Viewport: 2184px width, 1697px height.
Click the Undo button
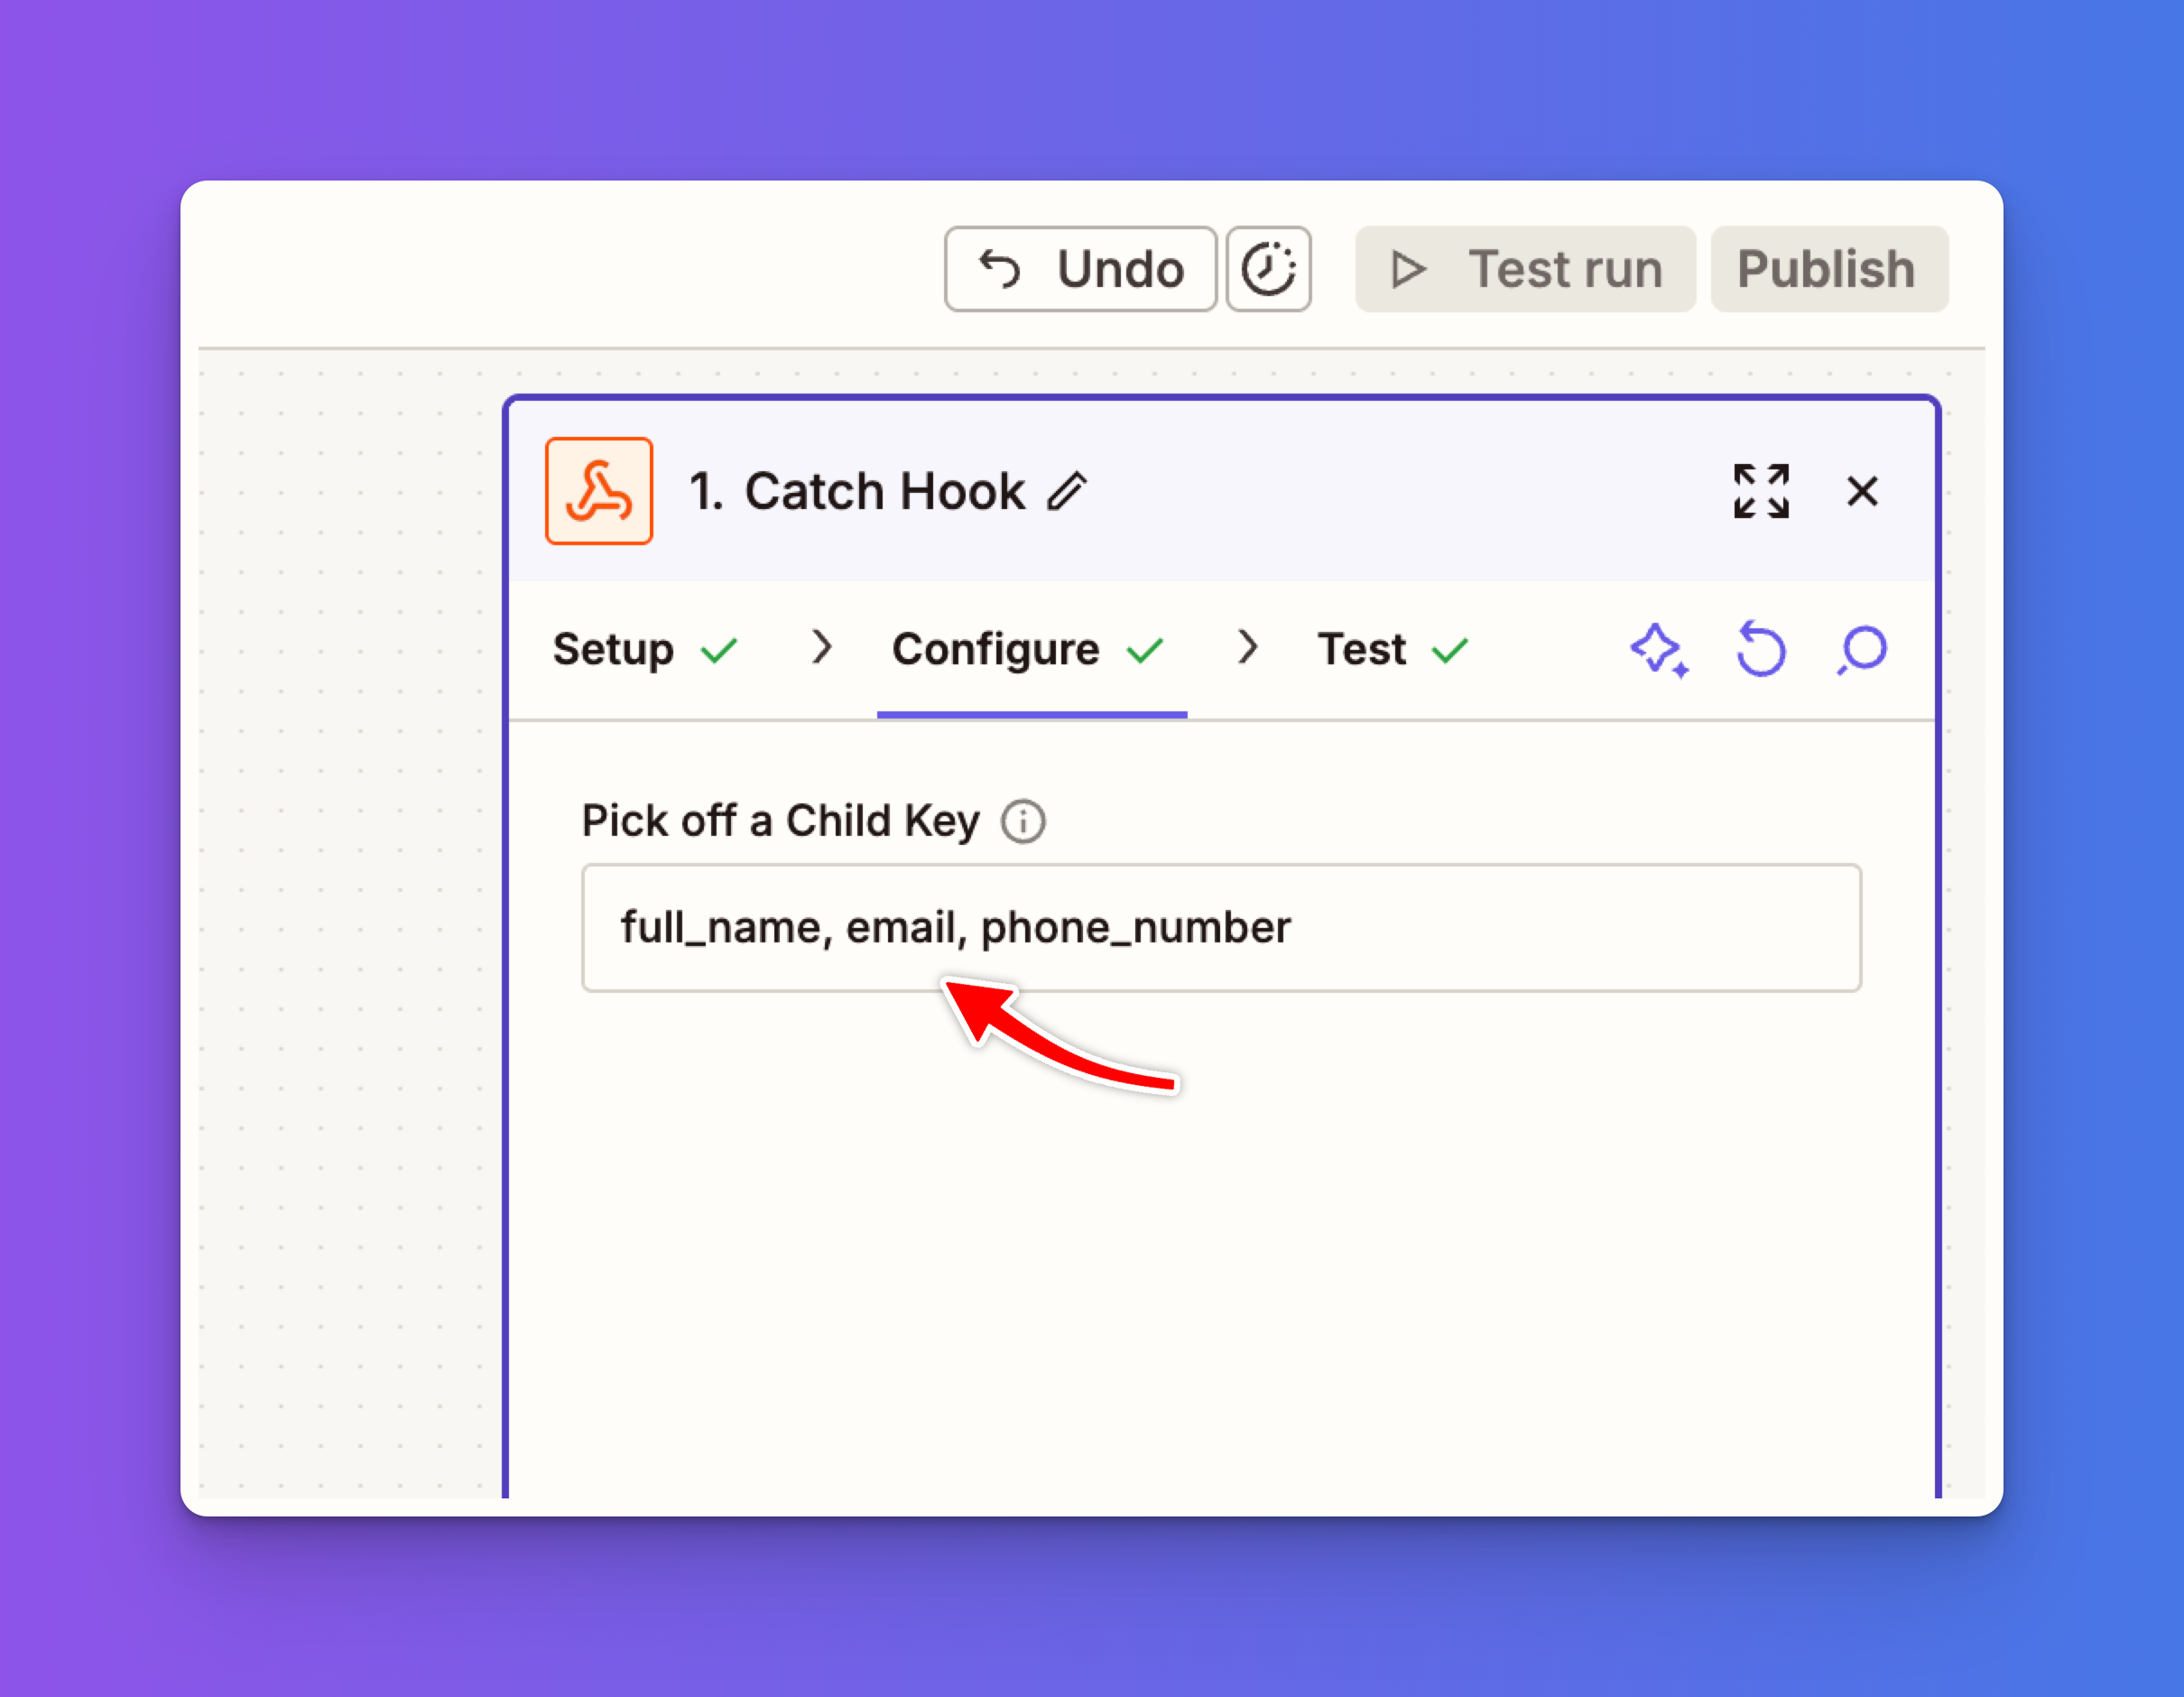coord(1080,269)
